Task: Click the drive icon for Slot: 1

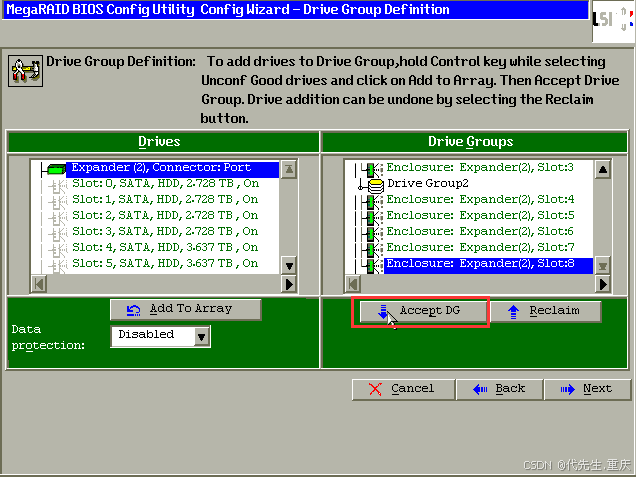Action: pos(58,201)
